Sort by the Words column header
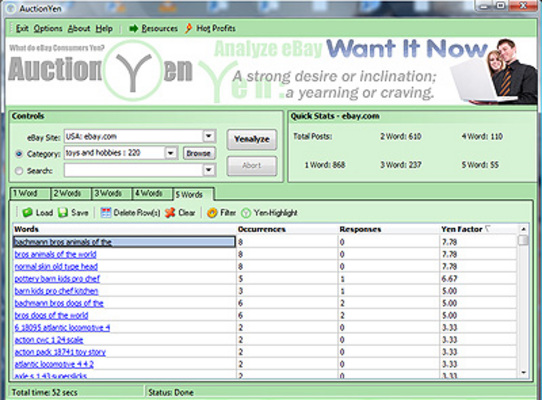 coord(124,229)
